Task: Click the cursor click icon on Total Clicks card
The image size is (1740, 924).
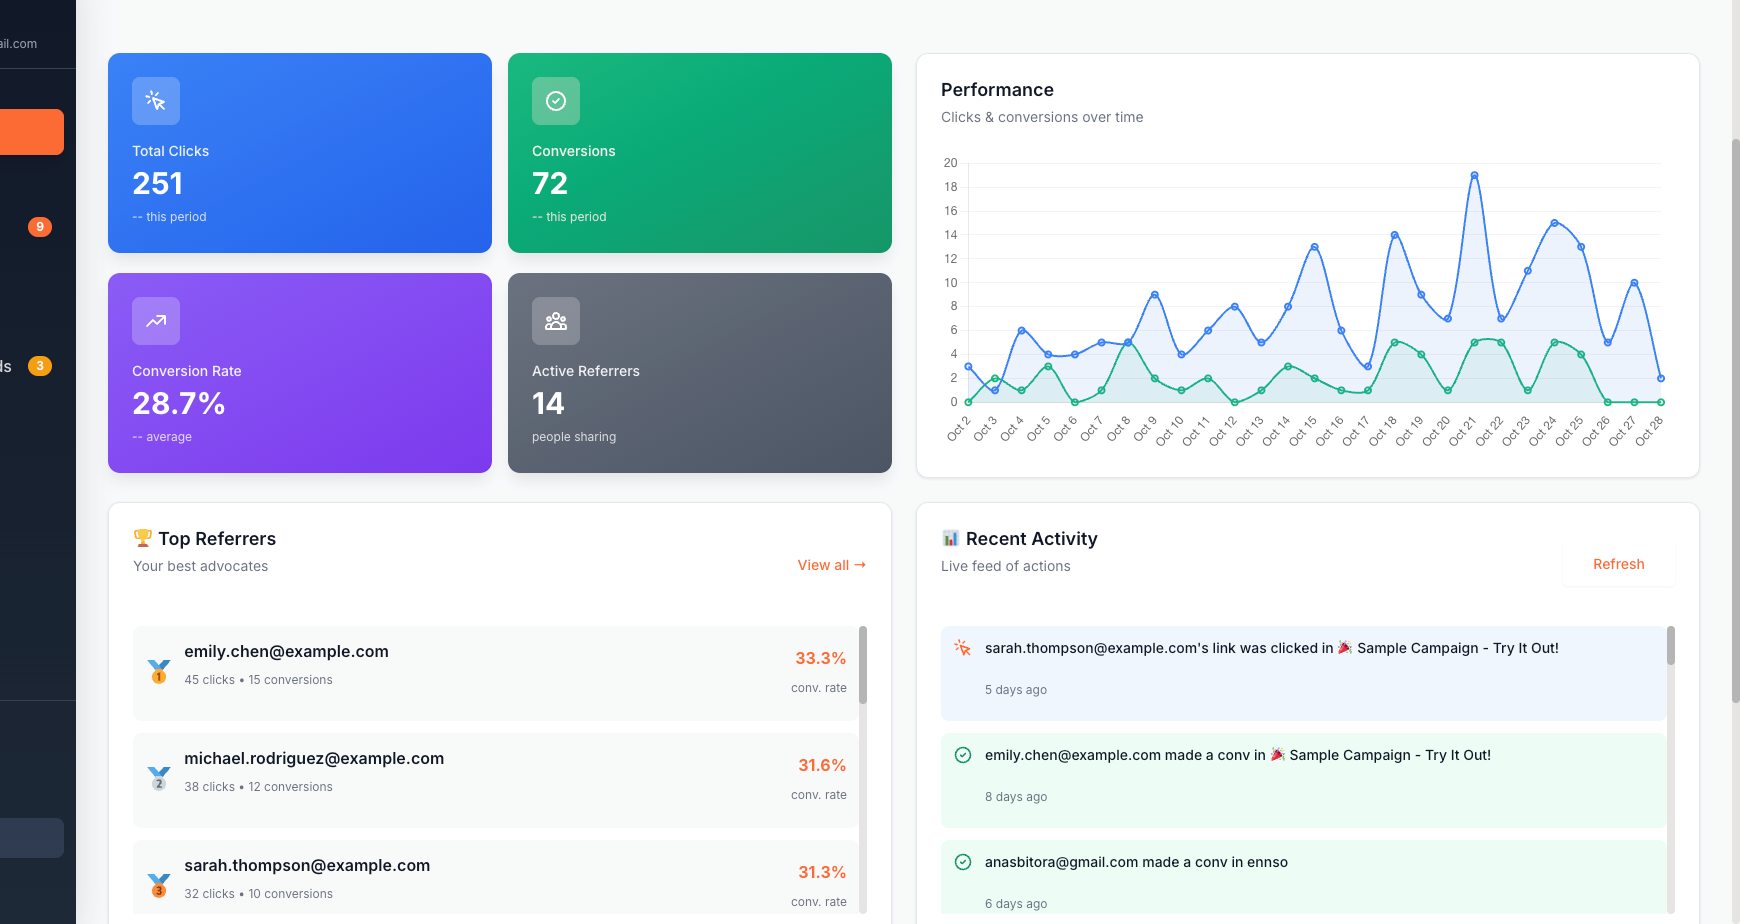Action: 156,101
